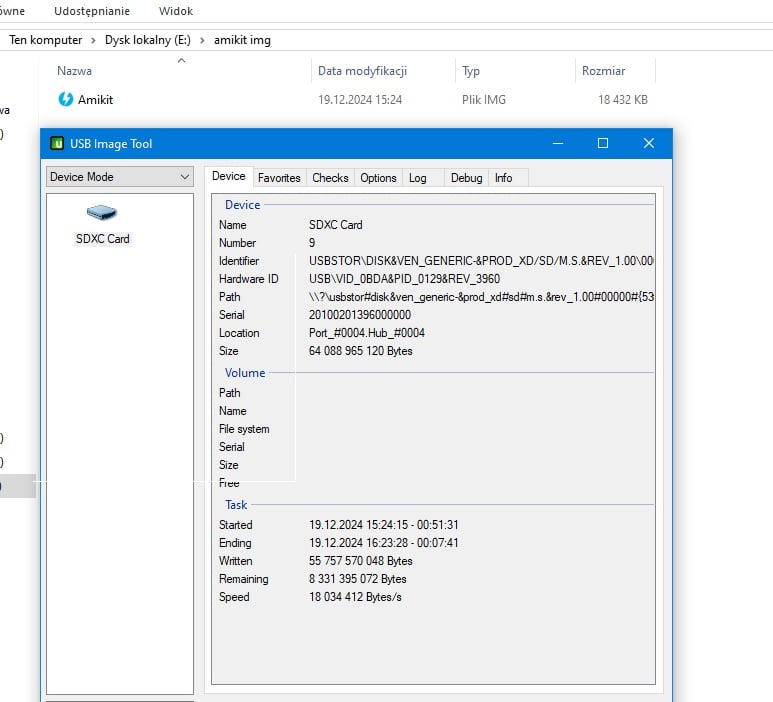Switch to the Favorites tab
Image resolution: width=773 pixels, height=702 pixels.
(x=279, y=178)
